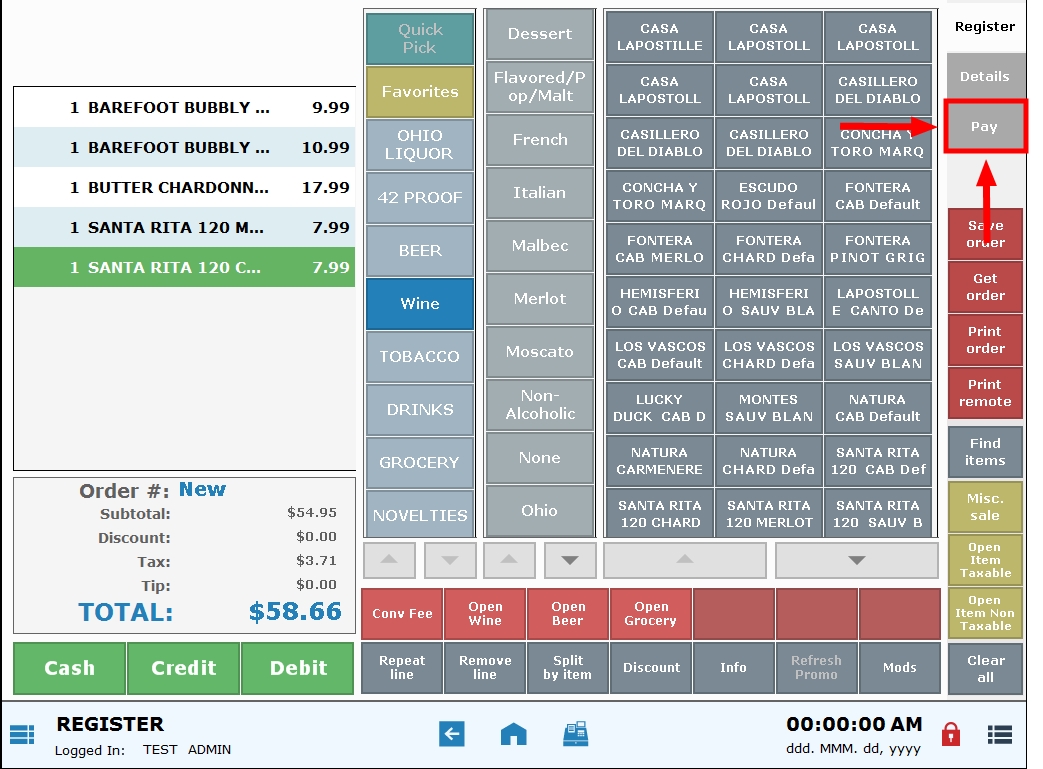Viewport: 1043px width, 769px height.
Task: Choose the Moscato category
Action: point(540,352)
